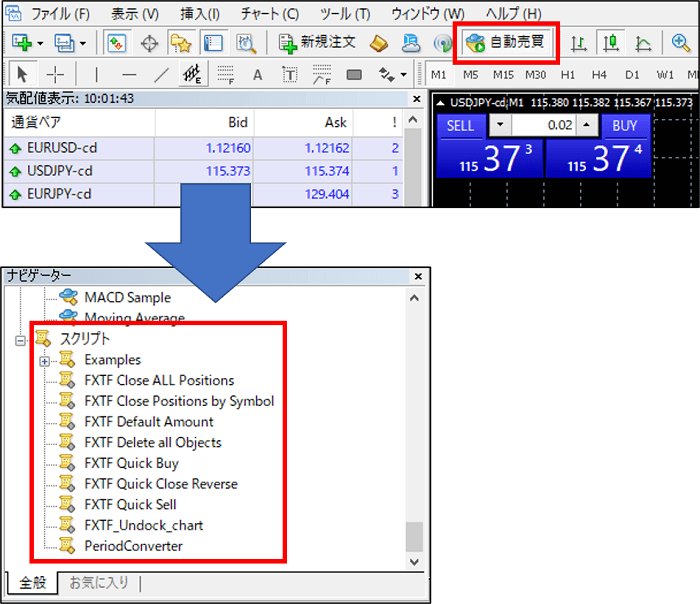This screenshot has height=604, width=700.
Task: Switch chart to D1 timeframe
Action: [632, 75]
